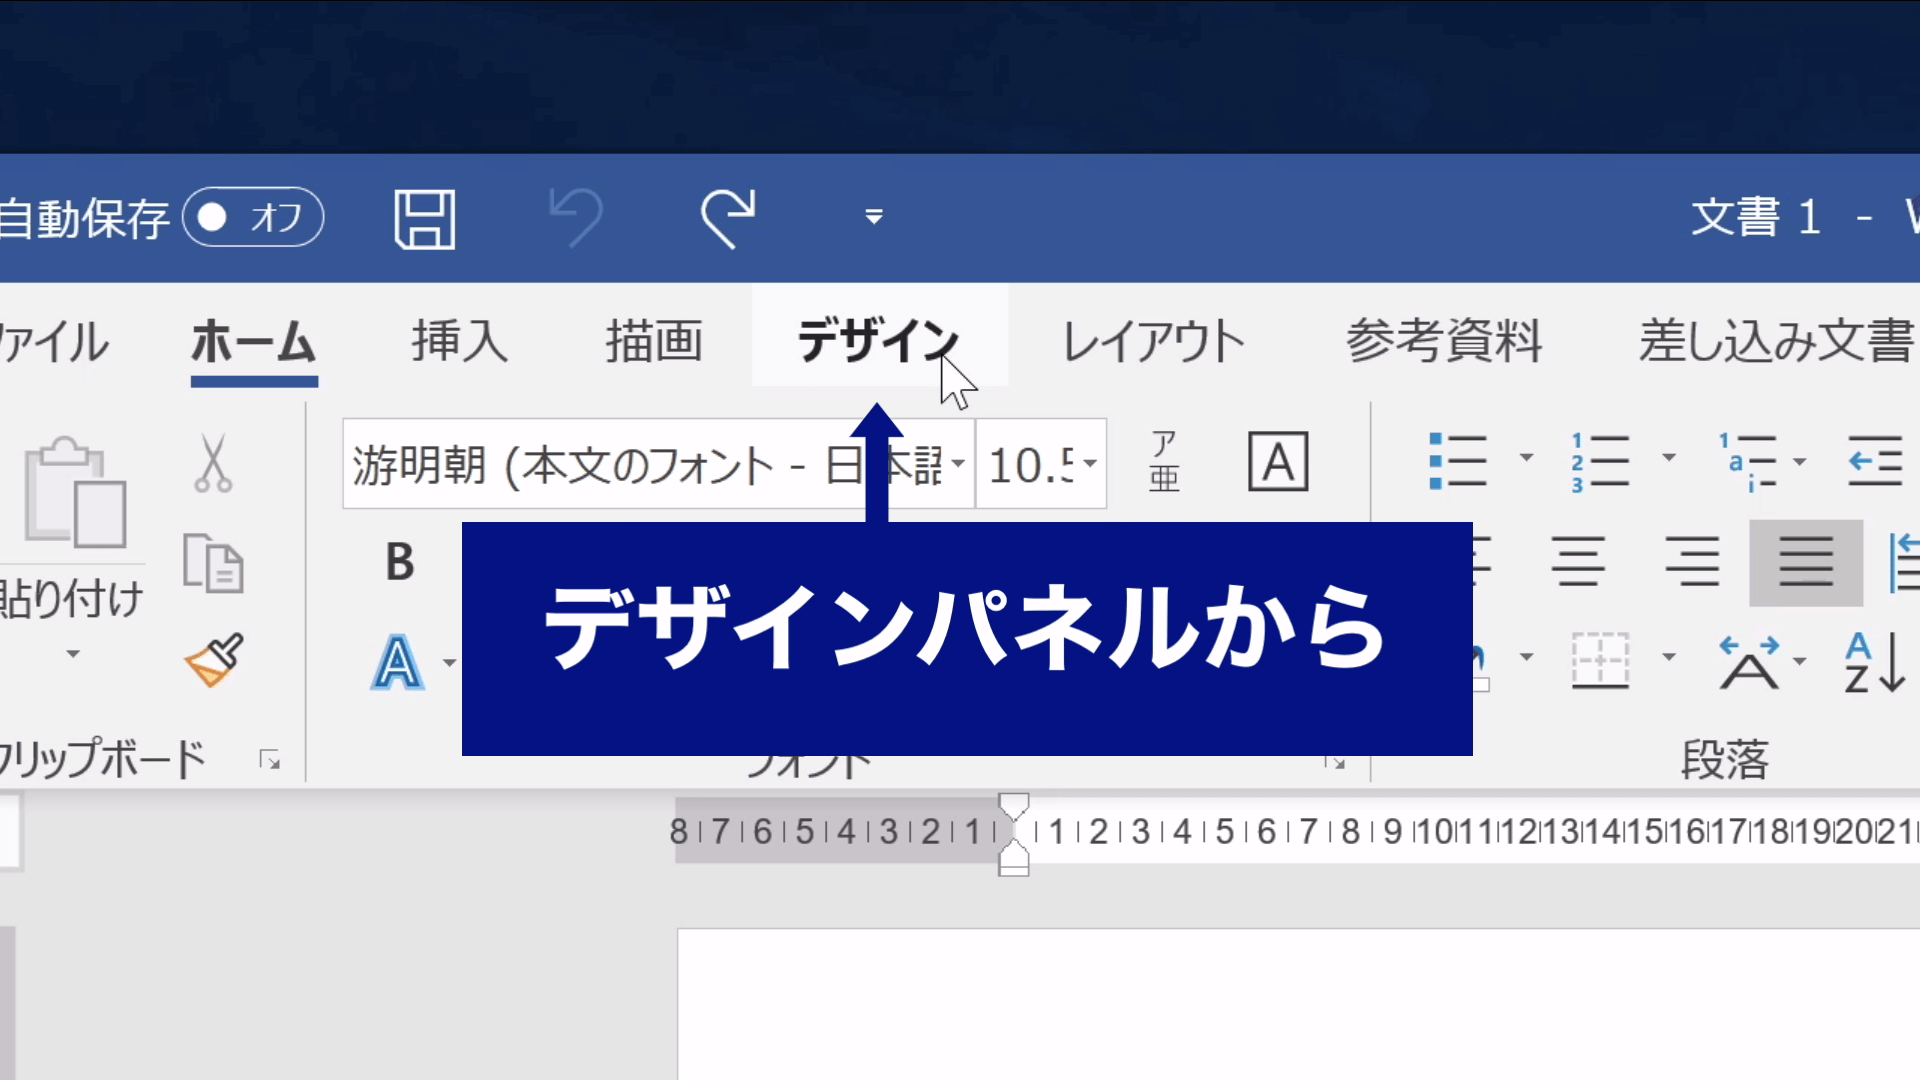Expand the font name dropdown arrow
Screen dimensions: 1920x1080
pos(958,463)
